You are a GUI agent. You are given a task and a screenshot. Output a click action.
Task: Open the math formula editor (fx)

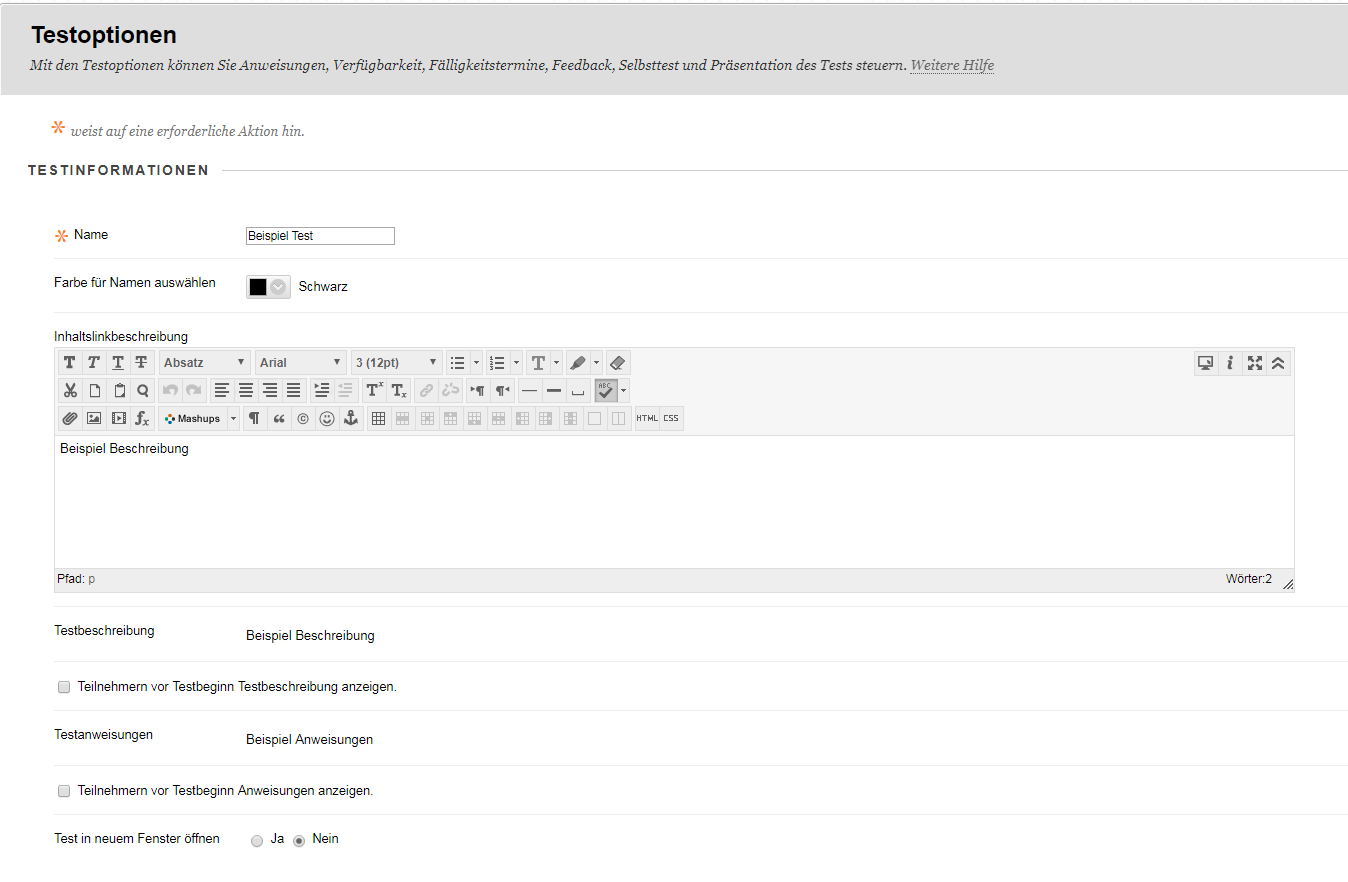(142, 419)
